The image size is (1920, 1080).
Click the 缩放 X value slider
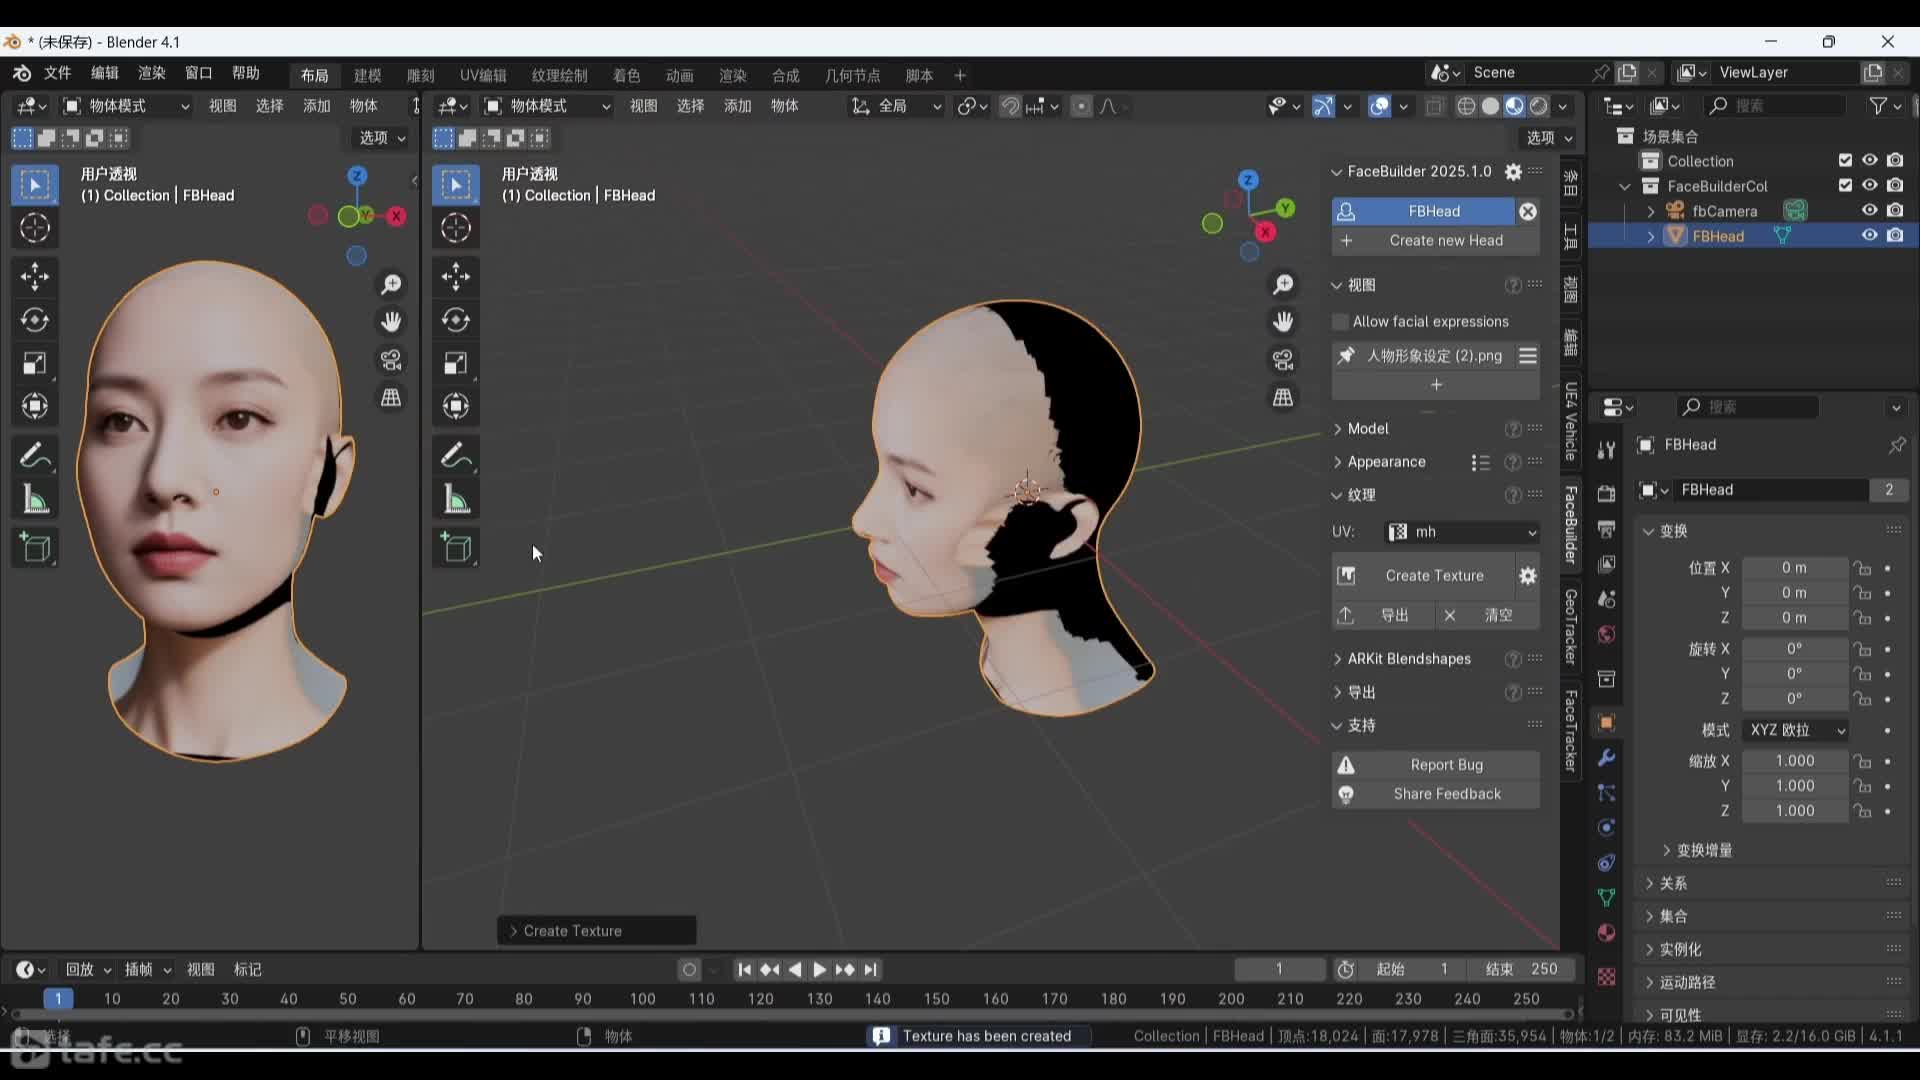pos(1795,760)
